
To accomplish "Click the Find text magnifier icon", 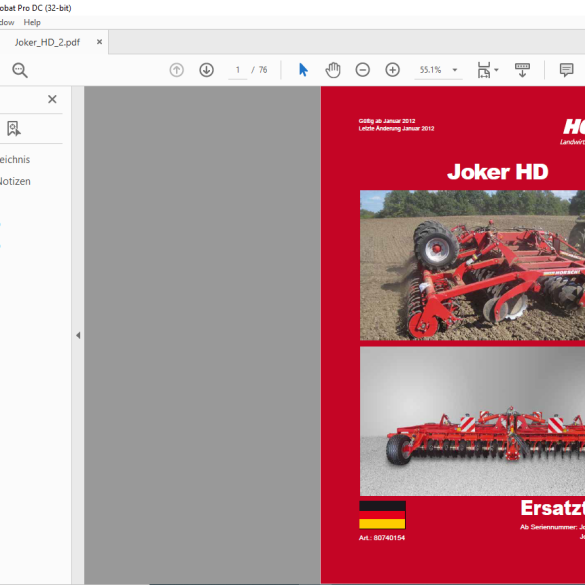I will point(20,70).
